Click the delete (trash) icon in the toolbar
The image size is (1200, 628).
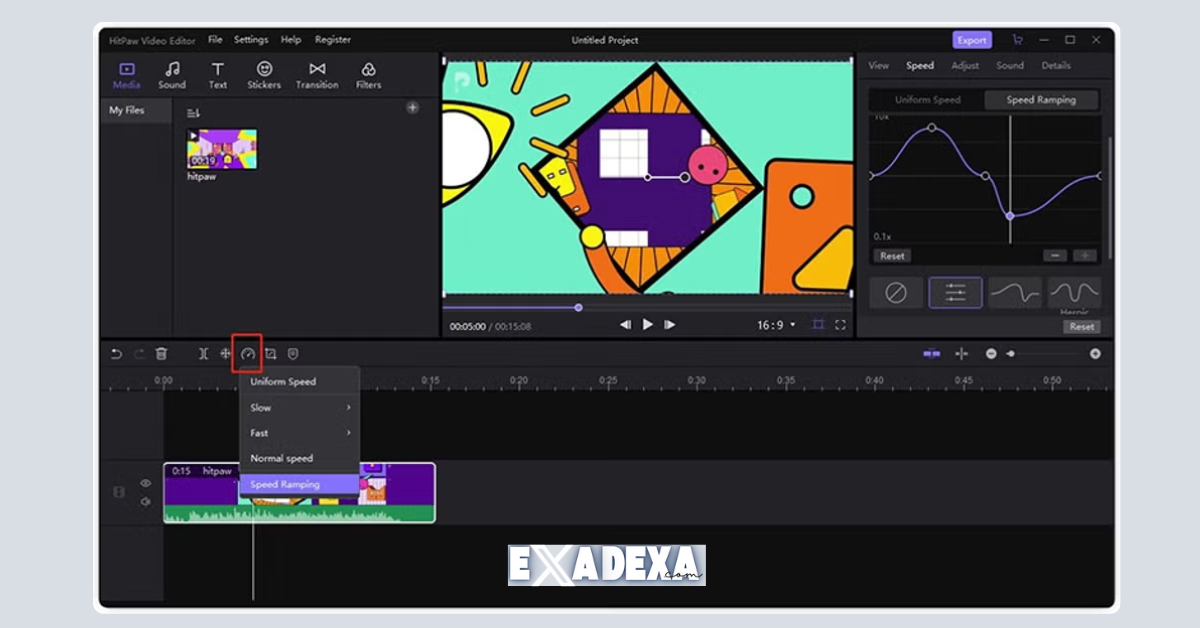tap(162, 353)
